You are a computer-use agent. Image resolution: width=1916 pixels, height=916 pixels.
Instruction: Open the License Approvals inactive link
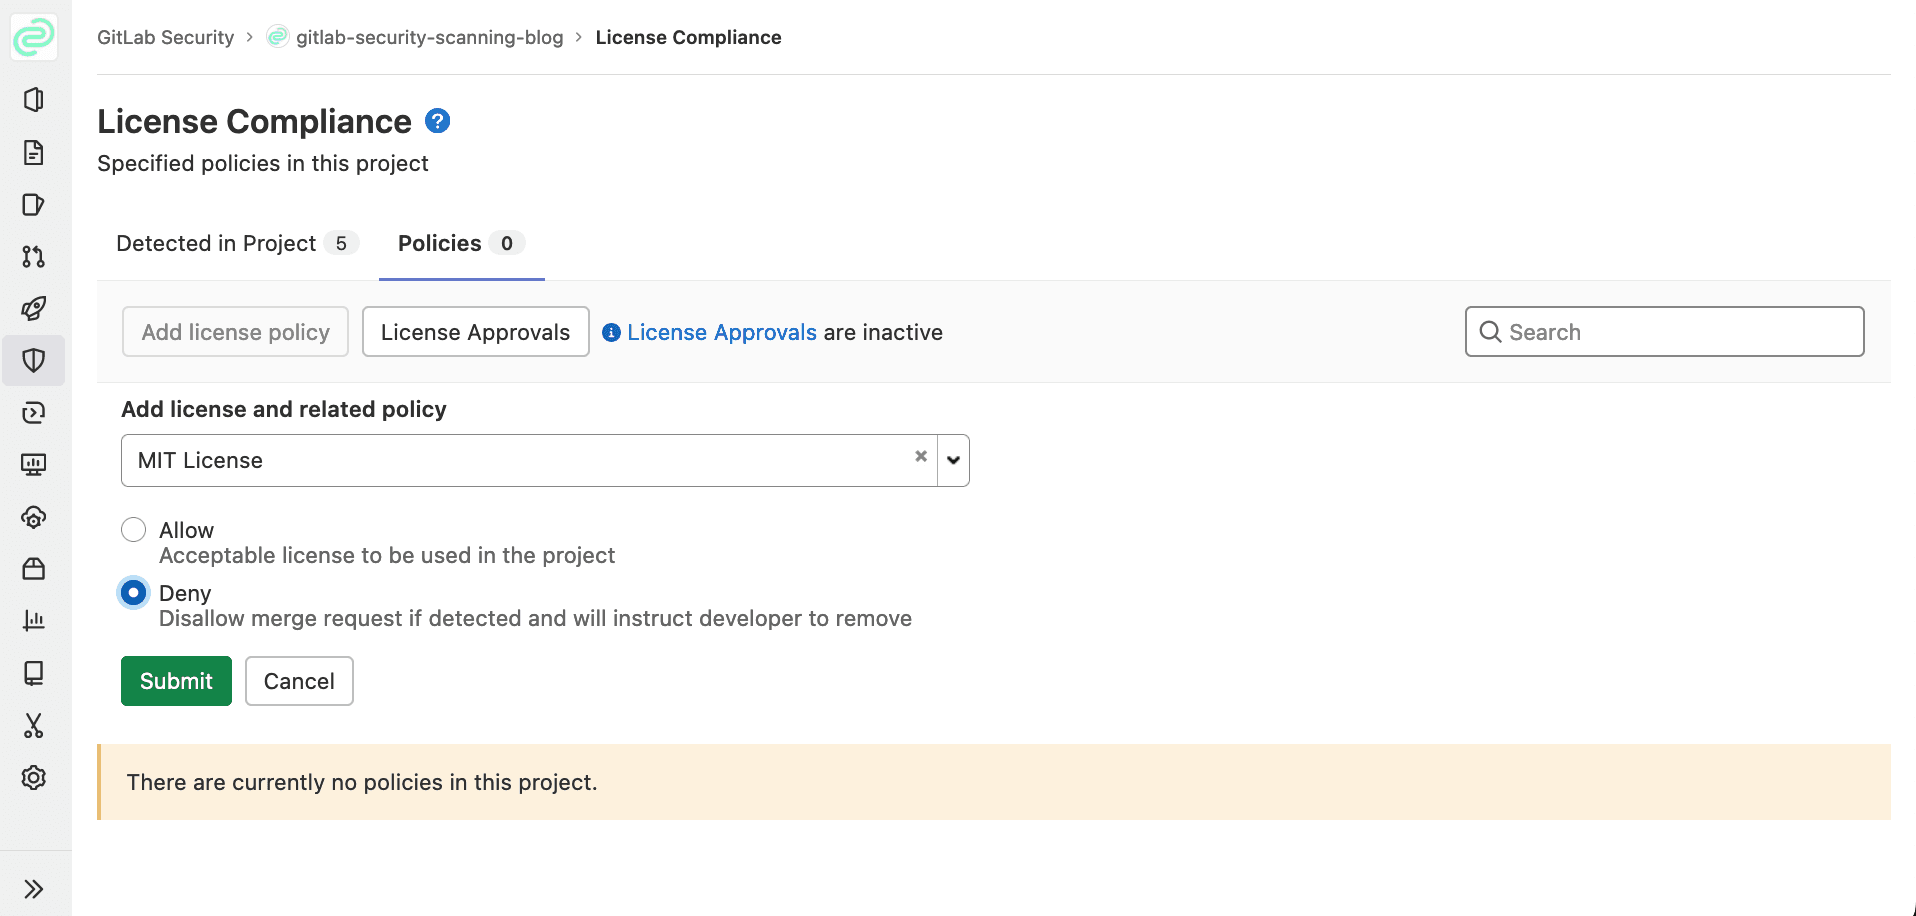pyautogui.click(x=721, y=333)
